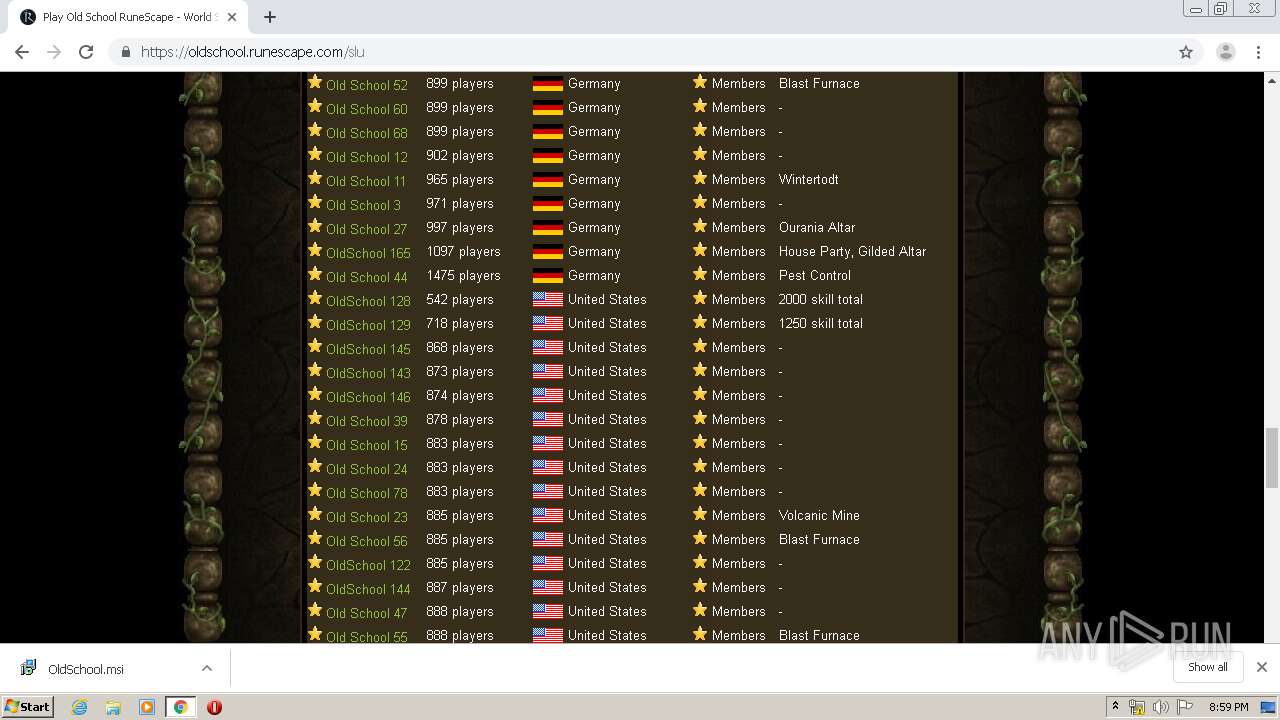Open the Chrome profile avatar menu
1280x720 pixels.
click(x=1225, y=52)
